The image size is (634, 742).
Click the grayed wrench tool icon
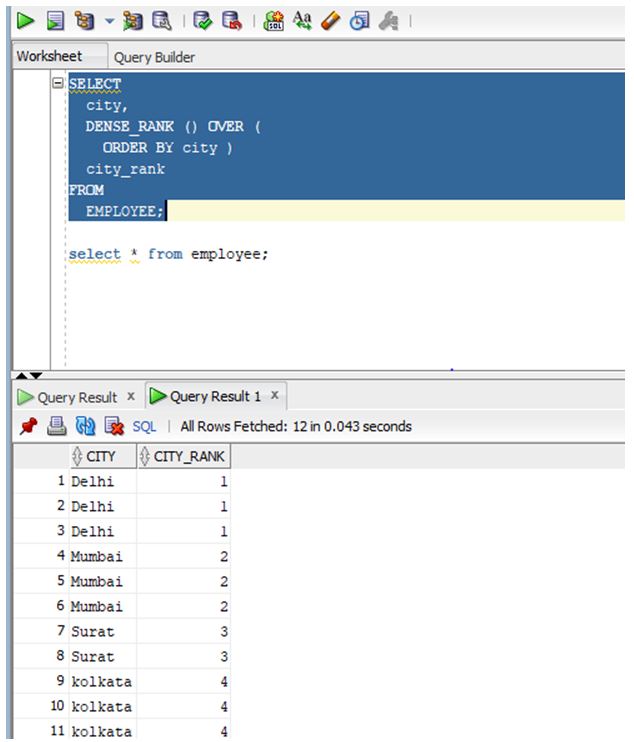point(388,21)
